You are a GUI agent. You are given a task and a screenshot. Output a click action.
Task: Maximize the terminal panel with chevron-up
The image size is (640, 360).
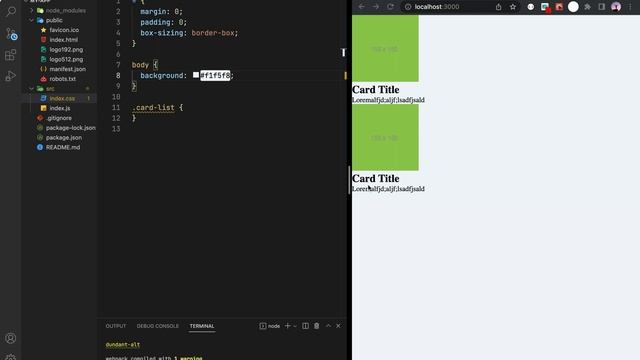(328, 326)
